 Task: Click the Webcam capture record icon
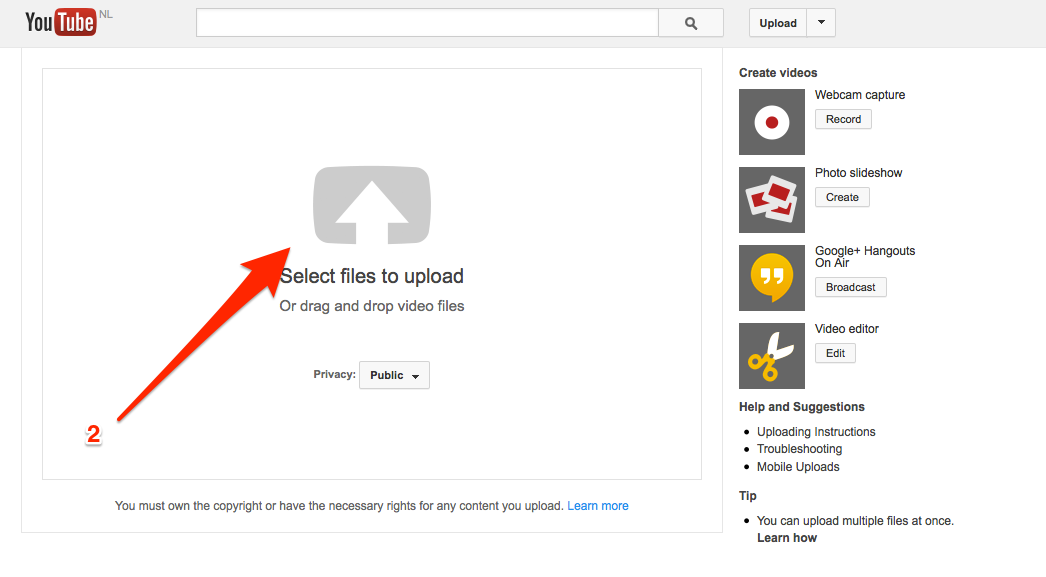pyautogui.click(x=771, y=122)
